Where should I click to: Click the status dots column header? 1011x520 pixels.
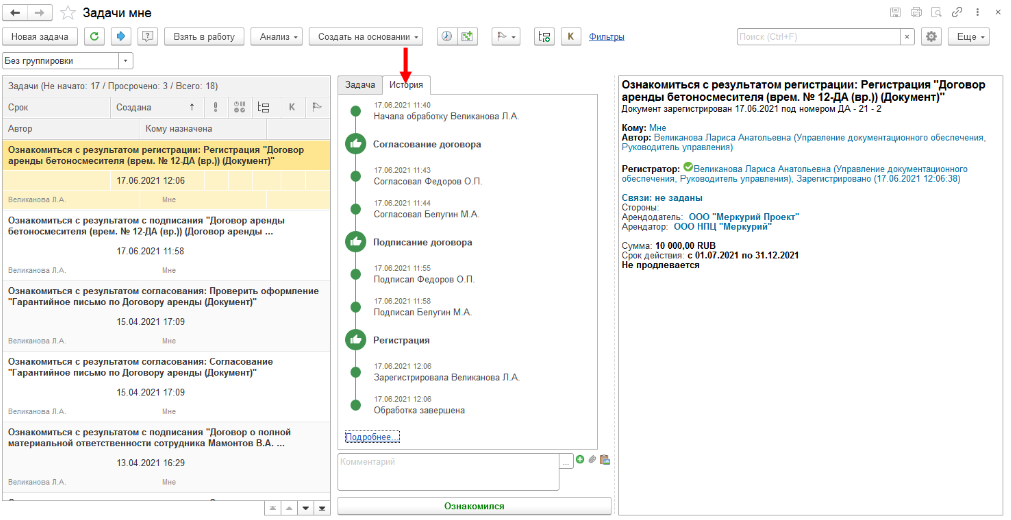point(240,107)
